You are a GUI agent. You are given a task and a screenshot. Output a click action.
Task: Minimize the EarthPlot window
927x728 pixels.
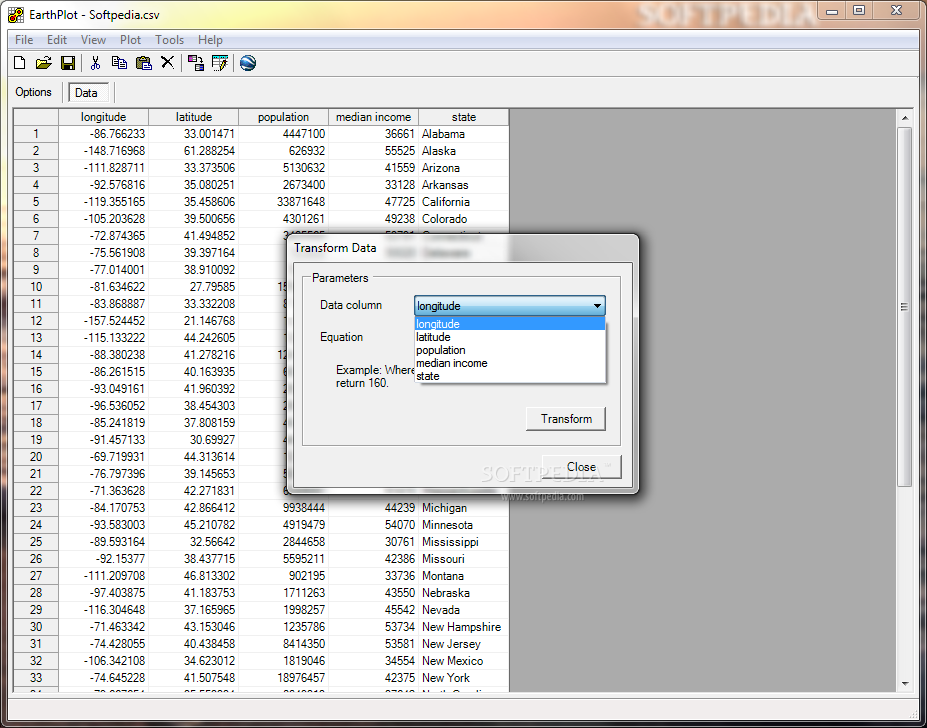pyautogui.click(x=832, y=11)
